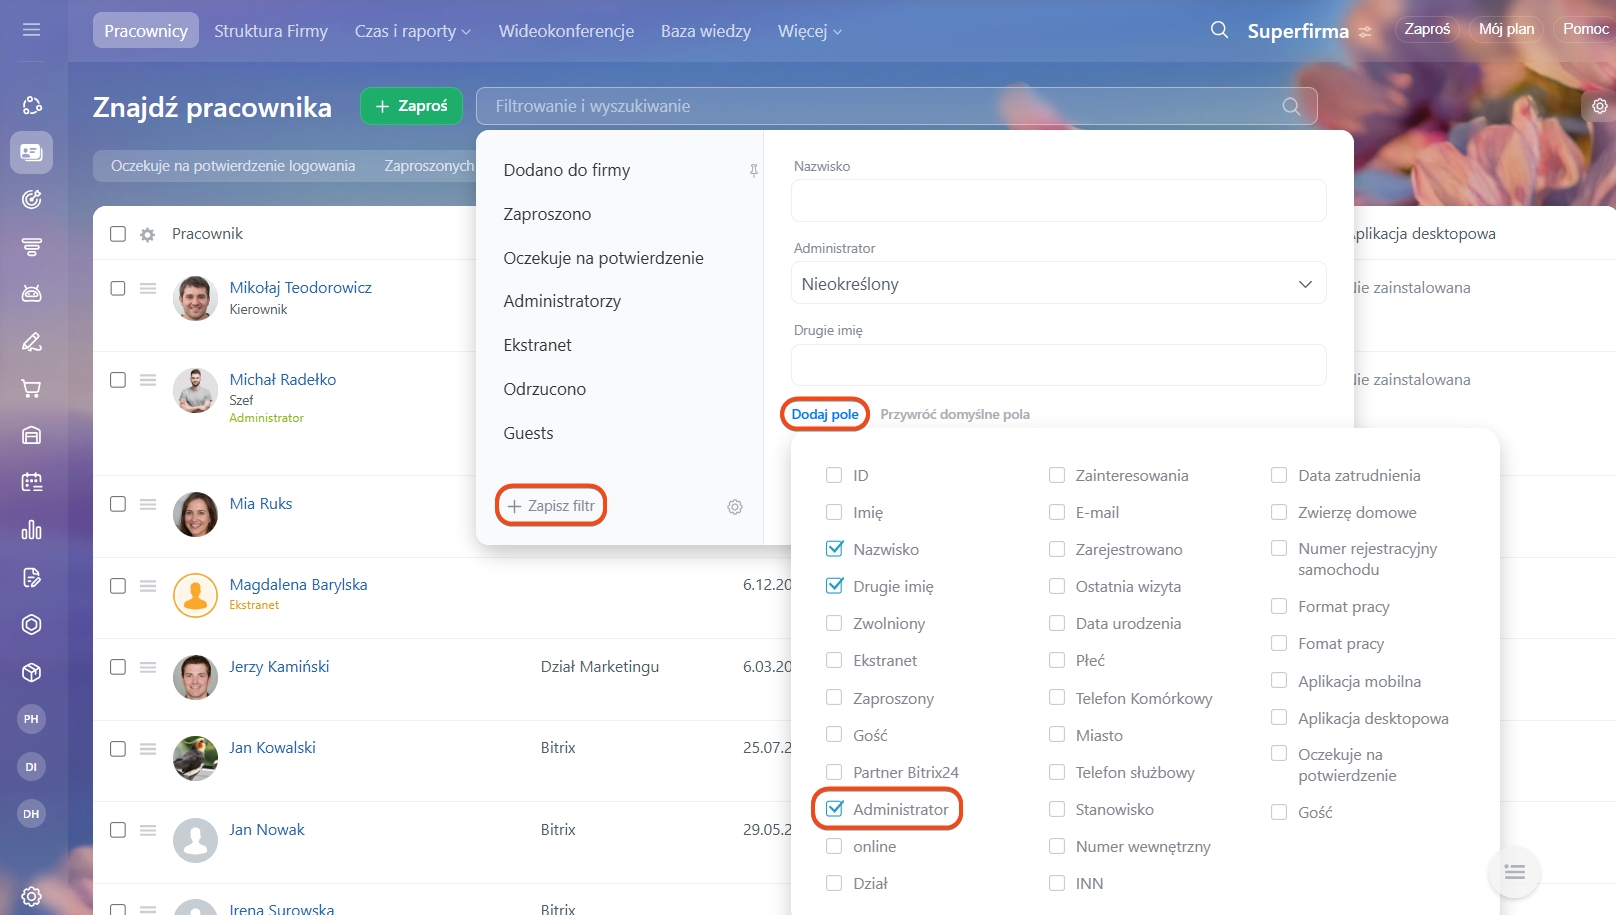Open the Baza wiedzy tab
Viewport: 1616px width, 915px height.
(706, 31)
